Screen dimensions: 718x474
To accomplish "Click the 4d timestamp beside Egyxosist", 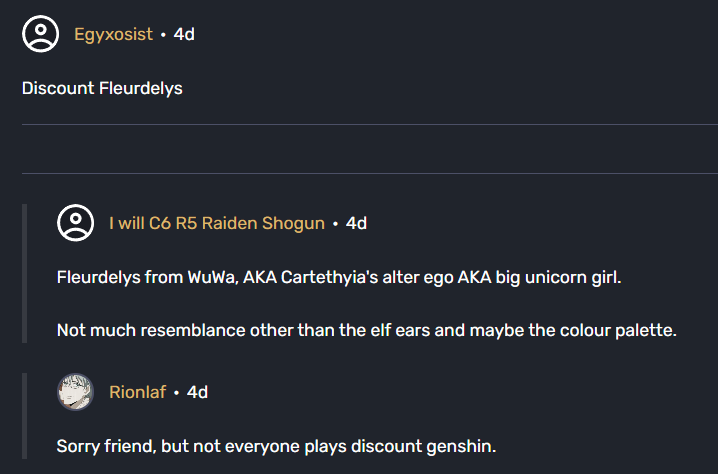I will 184,34.
